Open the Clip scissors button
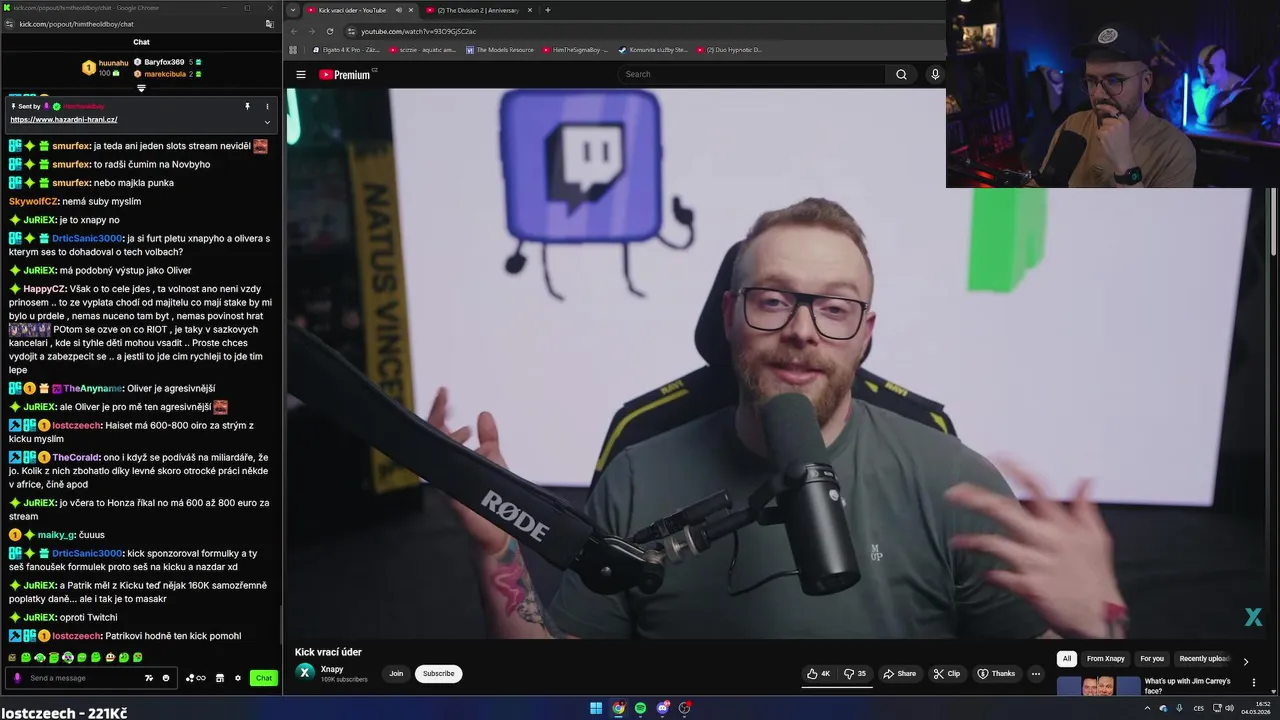This screenshot has height=720, width=1280. tap(946, 674)
